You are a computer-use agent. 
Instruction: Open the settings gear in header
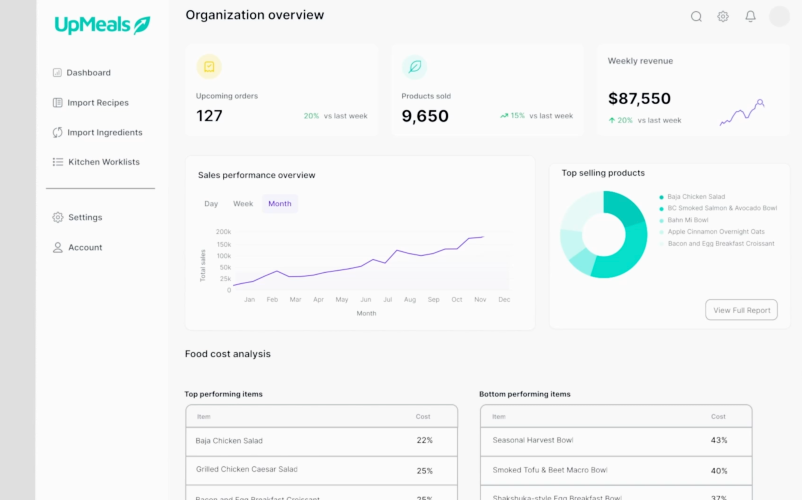723,16
